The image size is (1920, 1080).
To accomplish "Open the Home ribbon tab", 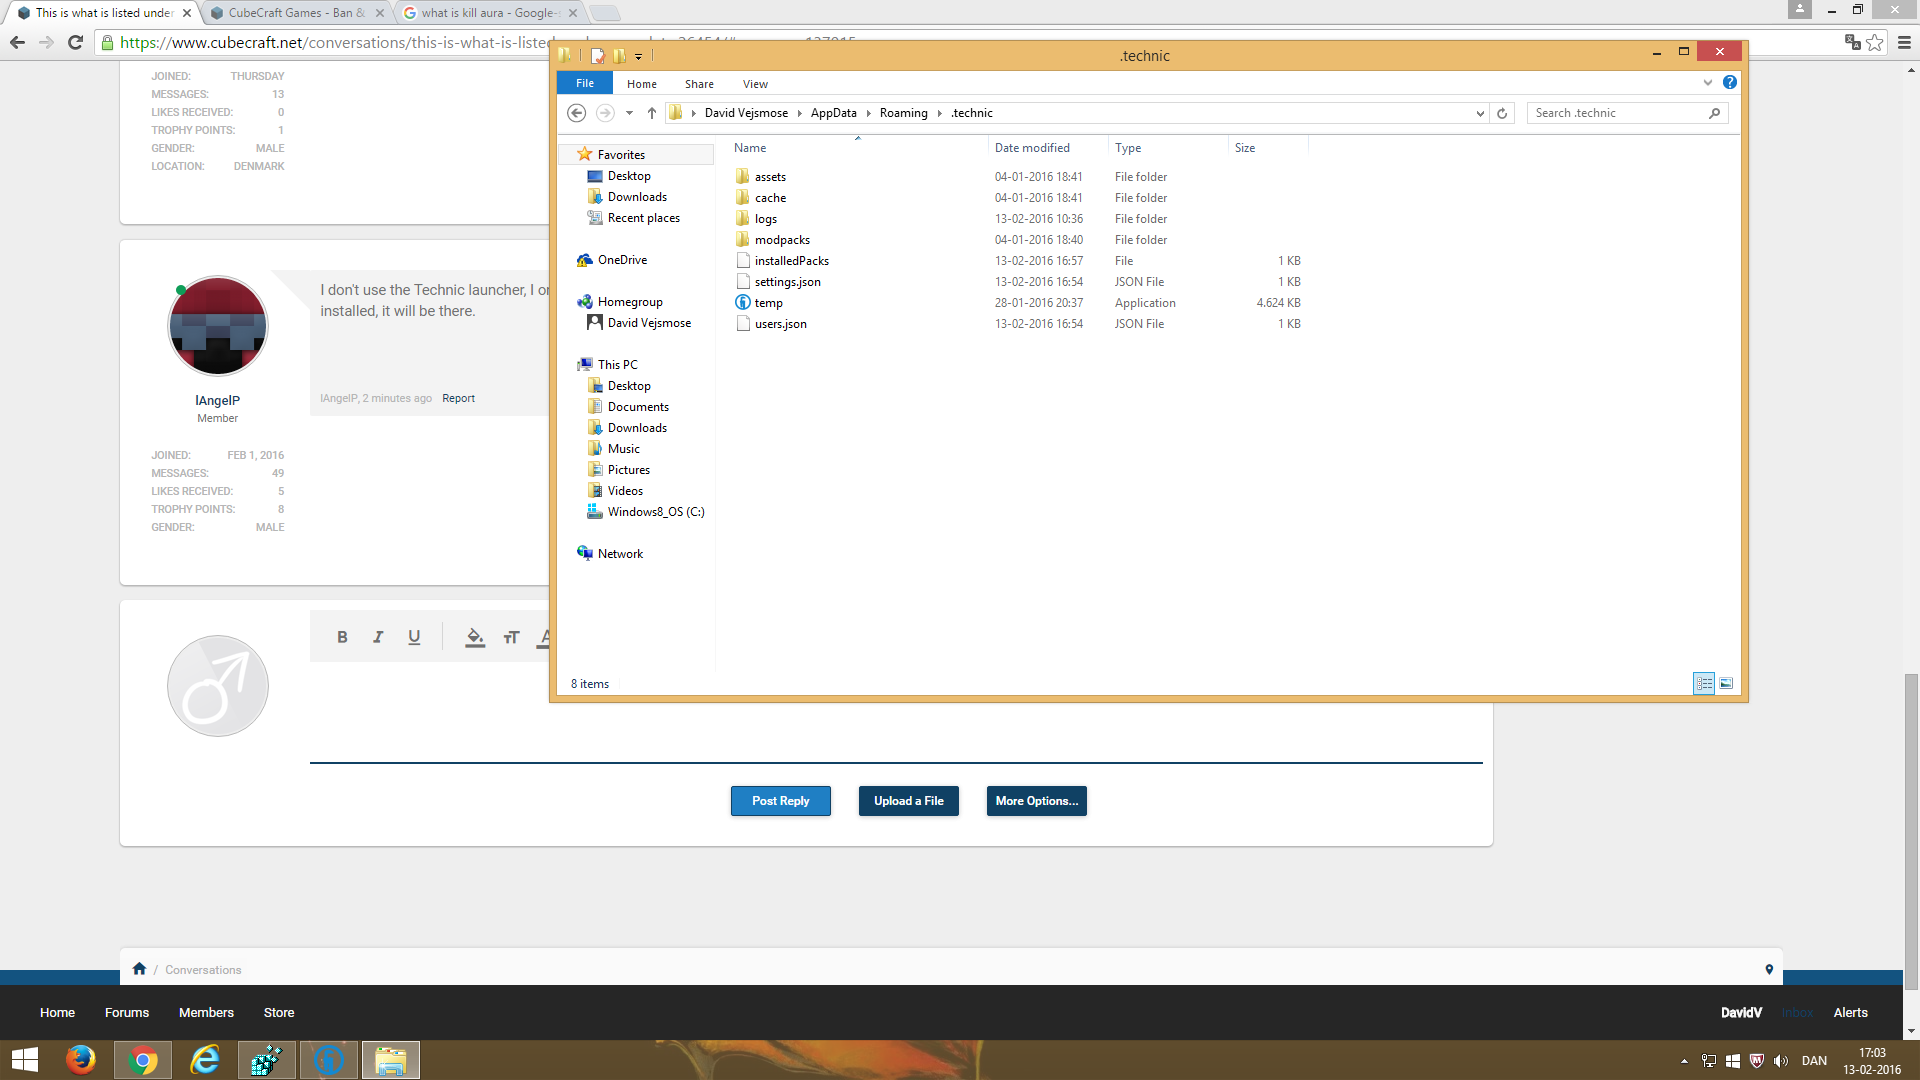I will pyautogui.click(x=642, y=84).
